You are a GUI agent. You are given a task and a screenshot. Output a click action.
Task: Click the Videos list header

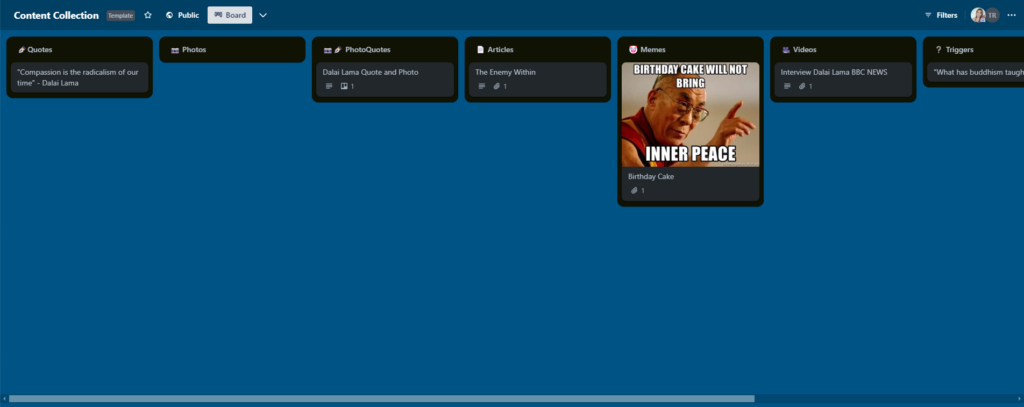tap(805, 50)
